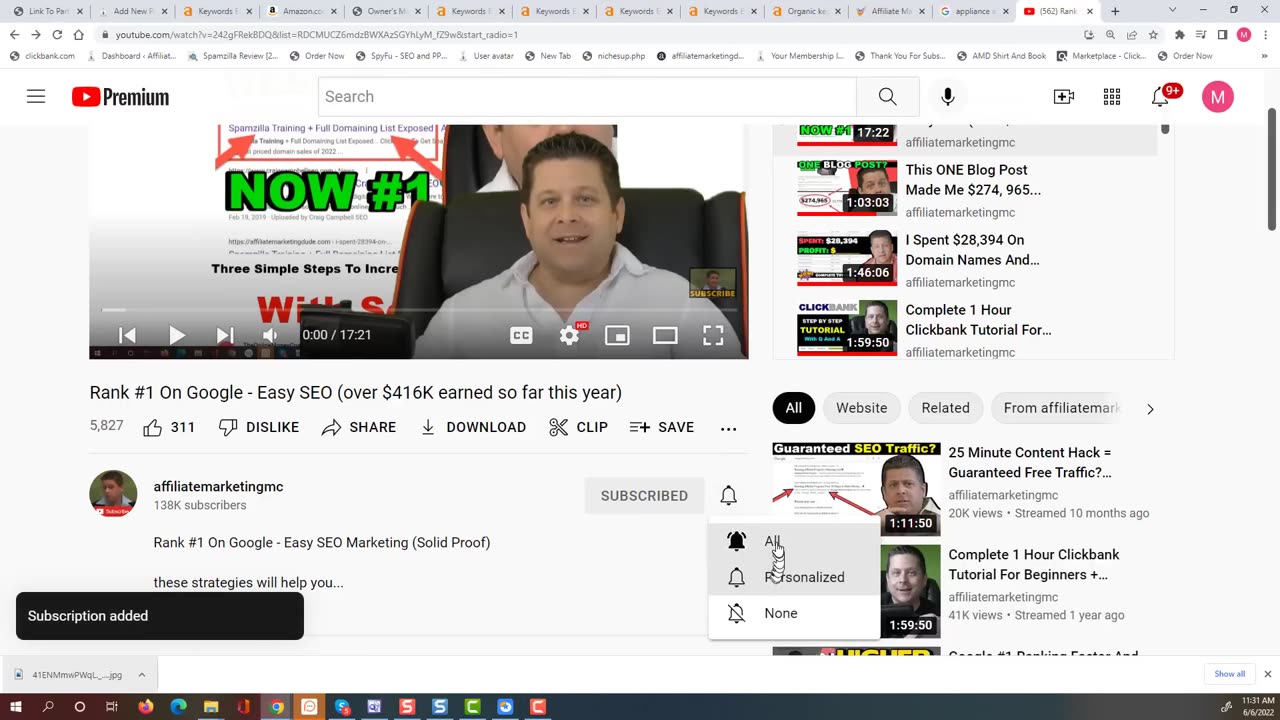
Task: Open more actions three-dot menu
Action: 728,428
